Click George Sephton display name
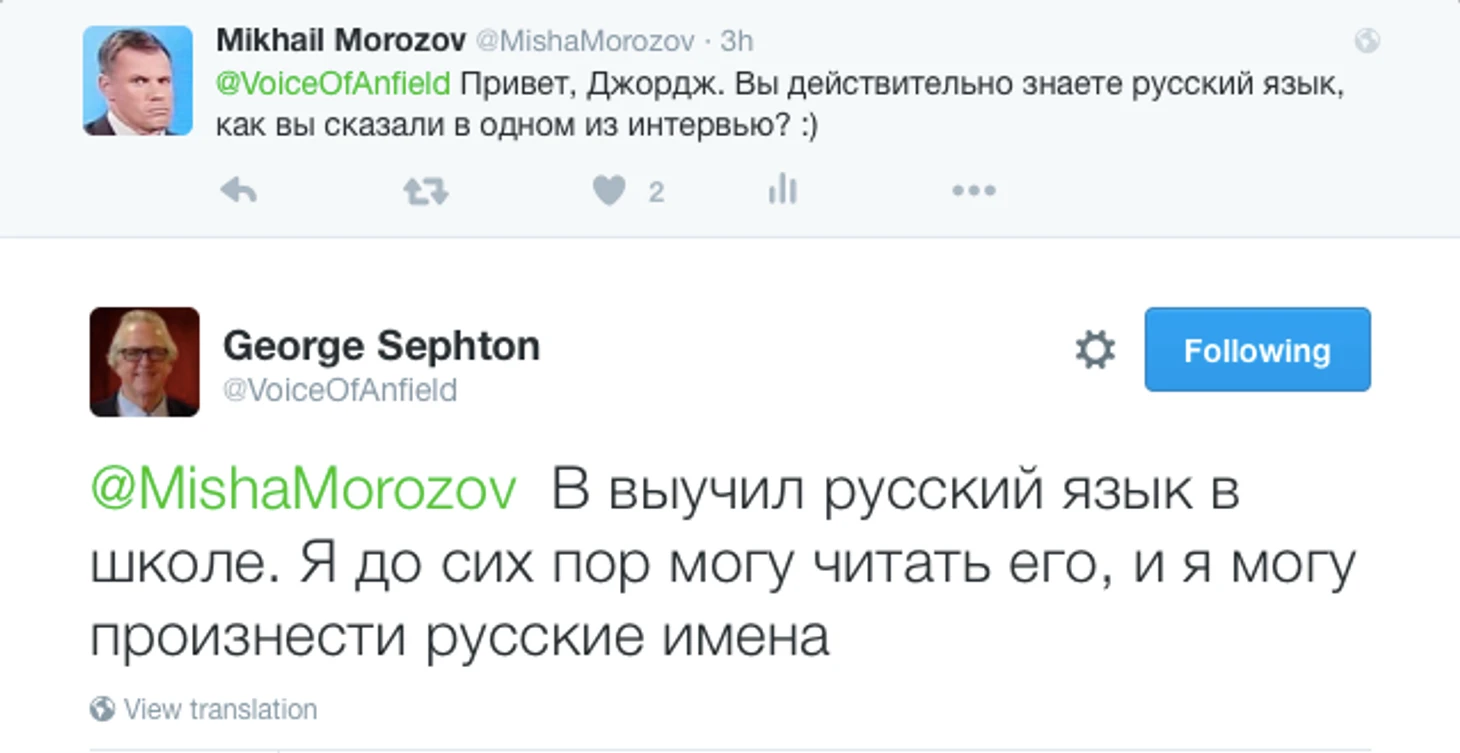 381,346
